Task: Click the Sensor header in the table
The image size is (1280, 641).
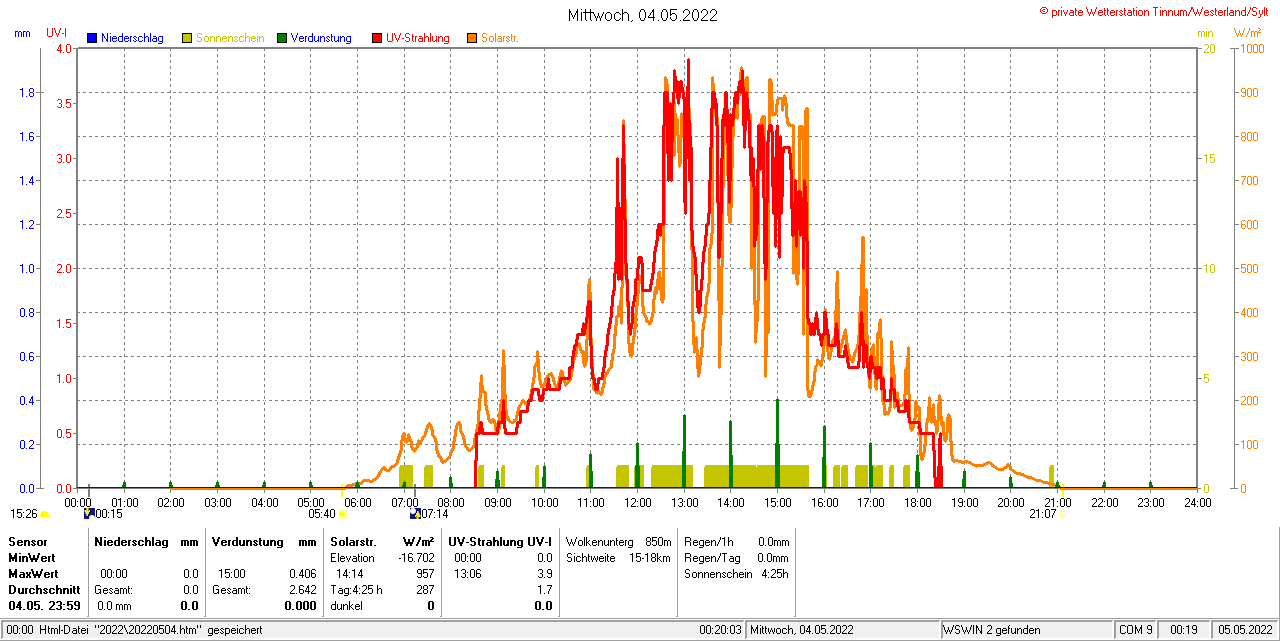Action: coord(27,541)
